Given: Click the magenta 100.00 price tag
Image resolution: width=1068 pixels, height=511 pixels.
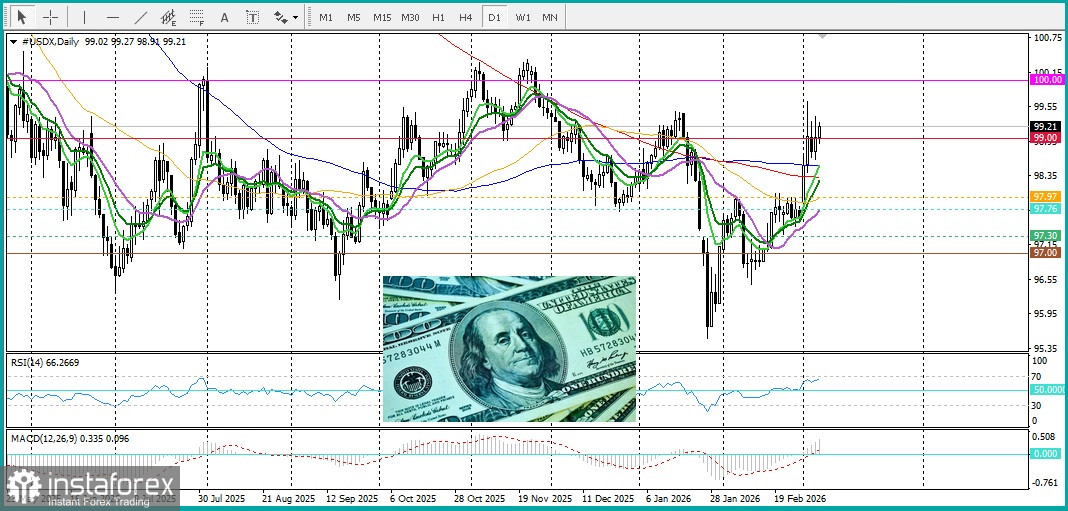Looking at the screenshot, I should click(1046, 80).
